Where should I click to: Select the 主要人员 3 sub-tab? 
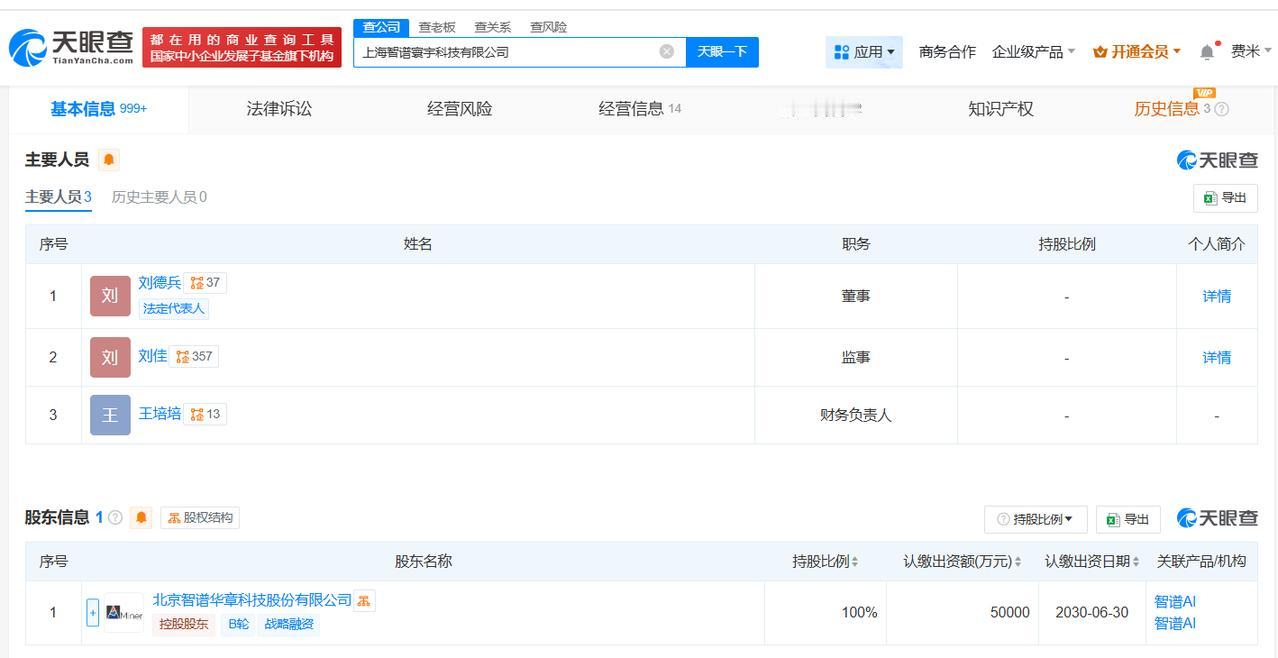tap(58, 197)
